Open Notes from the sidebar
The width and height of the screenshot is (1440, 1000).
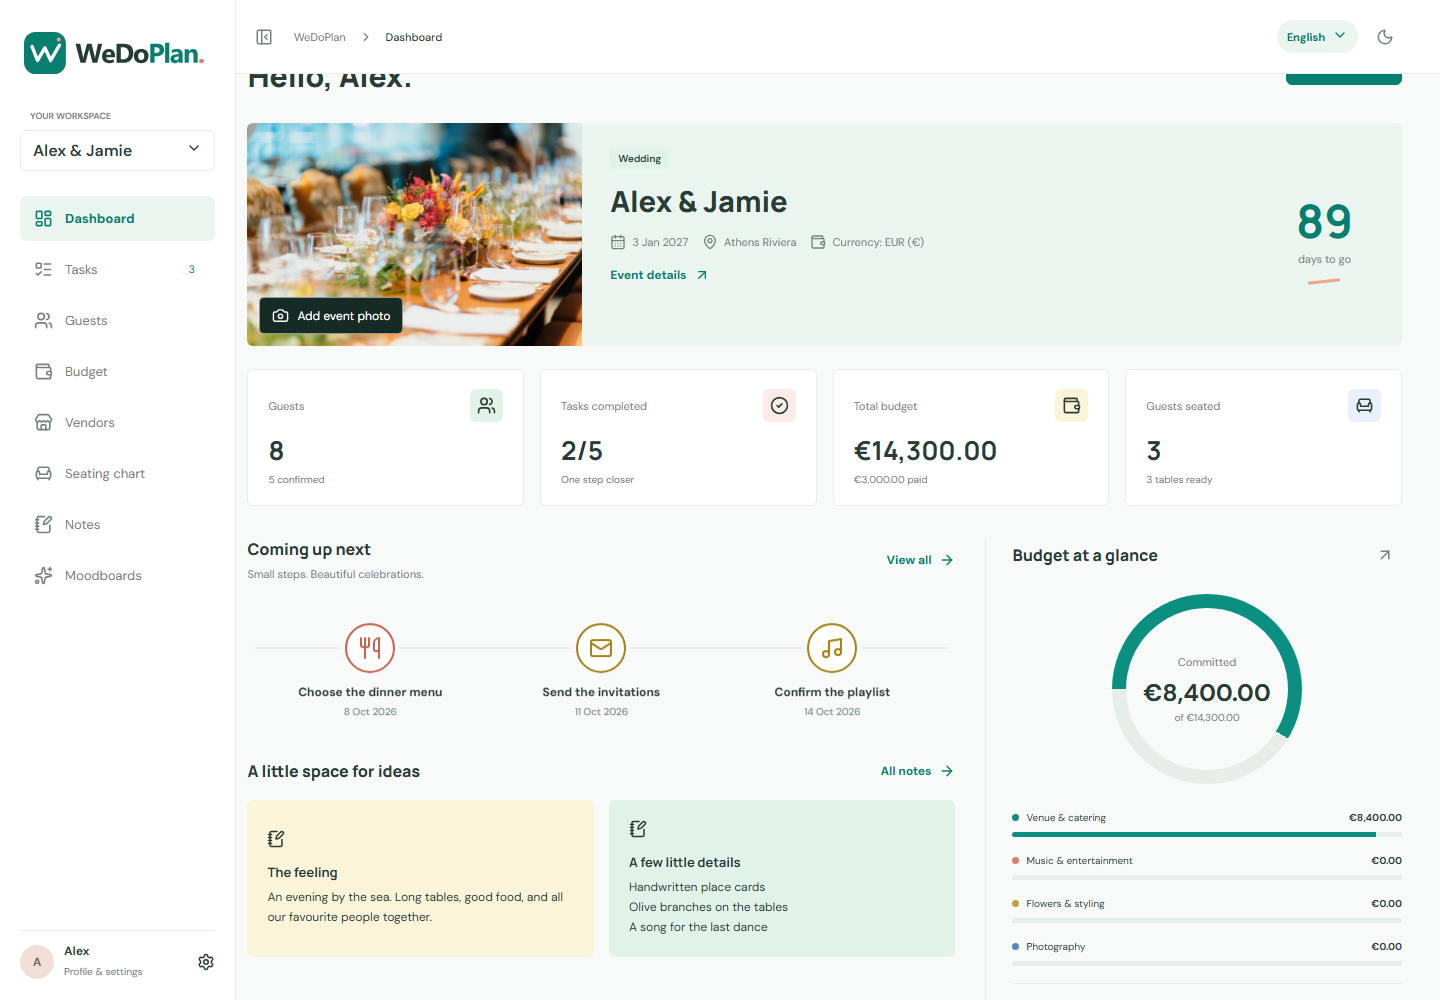[117, 524]
